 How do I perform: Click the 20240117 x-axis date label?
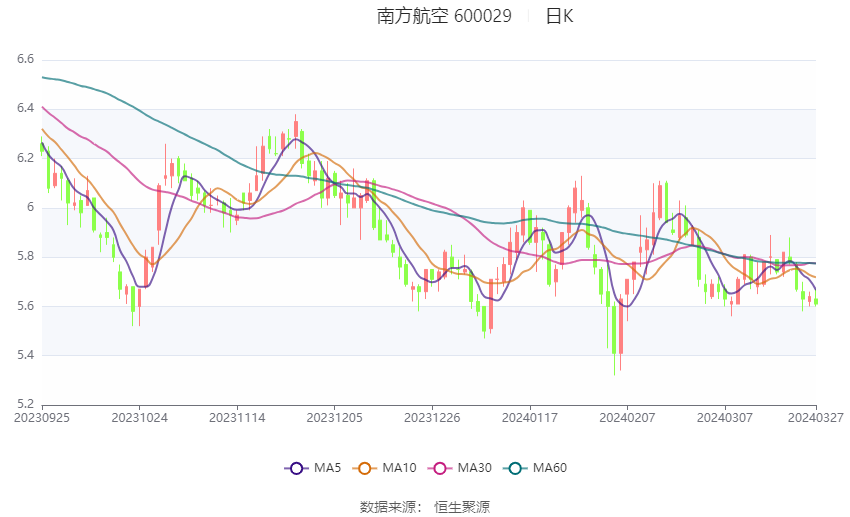pyautogui.click(x=530, y=418)
